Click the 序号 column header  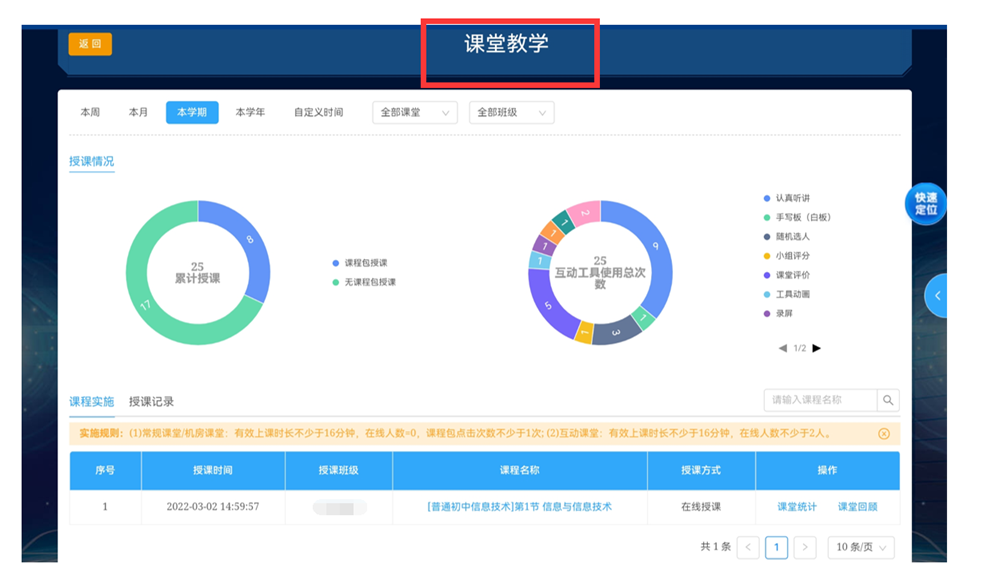click(105, 470)
